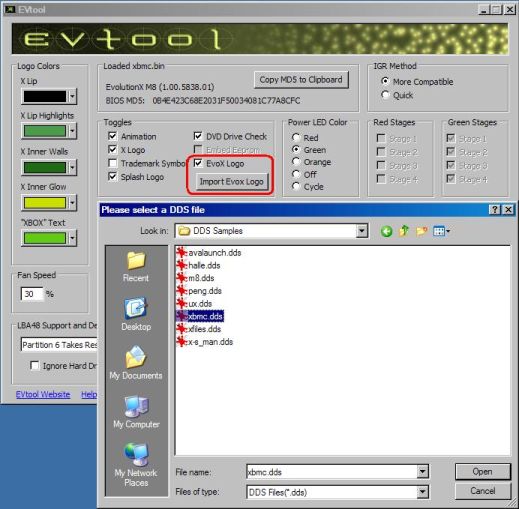Expand the Files of type dropdown
Image resolution: width=519 pixels, height=509 pixels.
[x=422, y=492]
